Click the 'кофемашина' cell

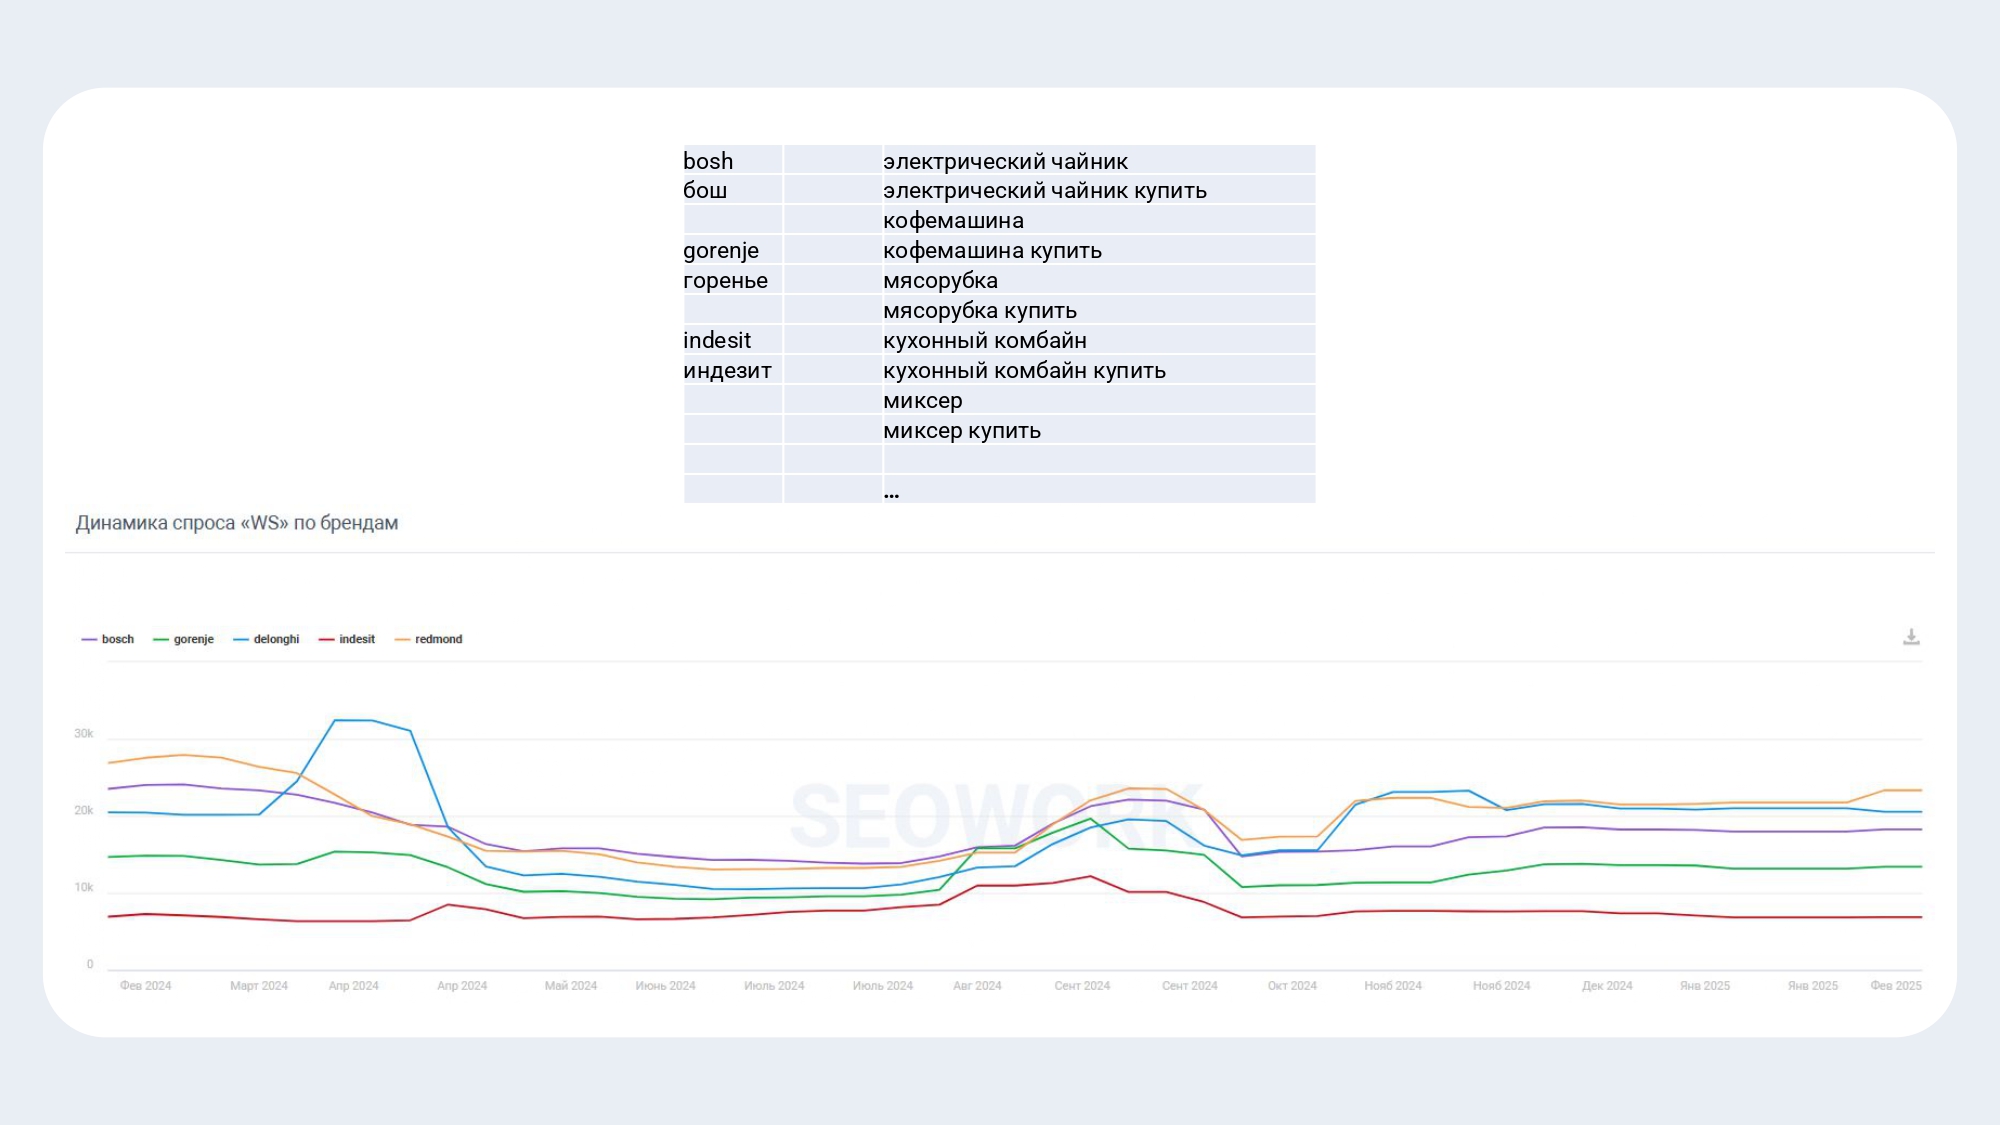(1099, 220)
